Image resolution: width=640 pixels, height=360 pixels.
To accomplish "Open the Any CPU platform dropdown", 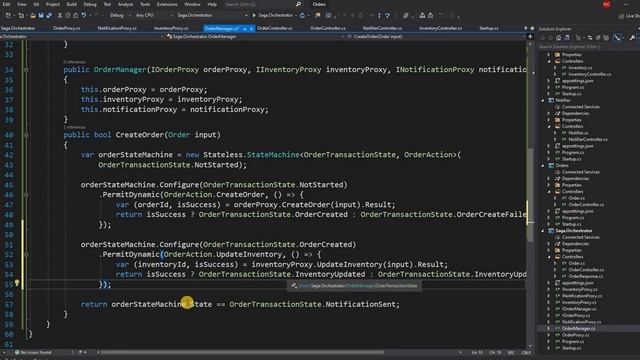I will point(154,16).
